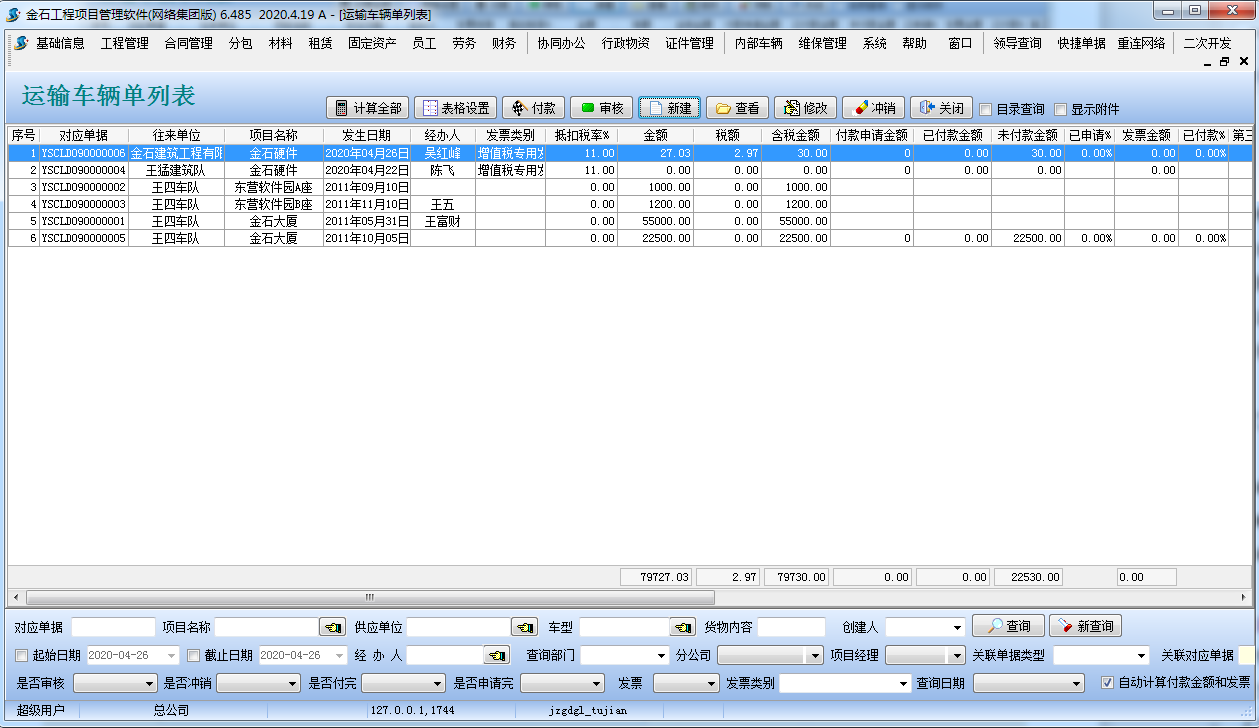Image resolution: width=1259 pixels, height=728 pixels.
Task: Click the 修改 edit button
Action: 805,108
